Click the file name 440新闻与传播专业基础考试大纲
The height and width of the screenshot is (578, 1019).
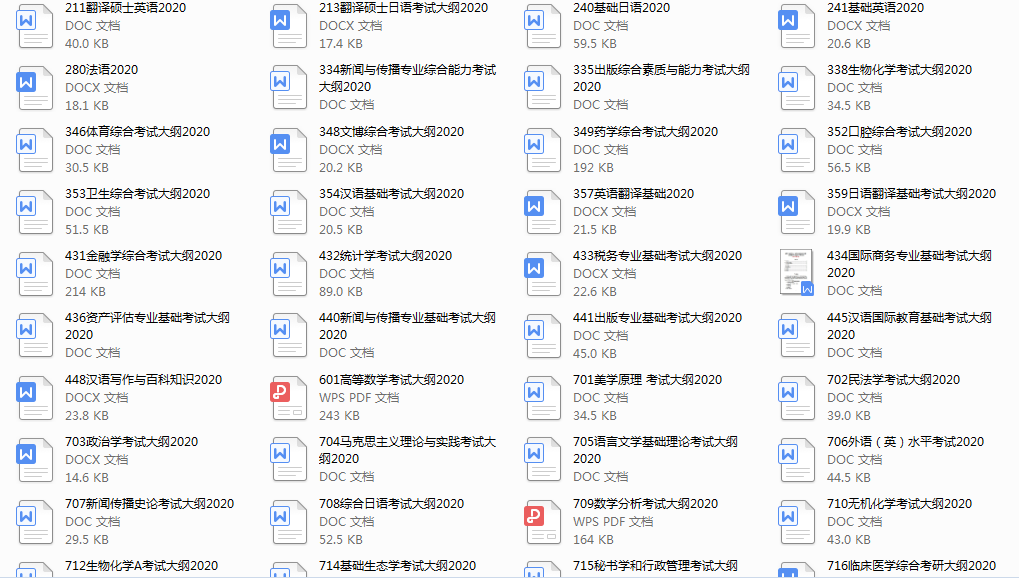pyautogui.click(x=407, y=318)
